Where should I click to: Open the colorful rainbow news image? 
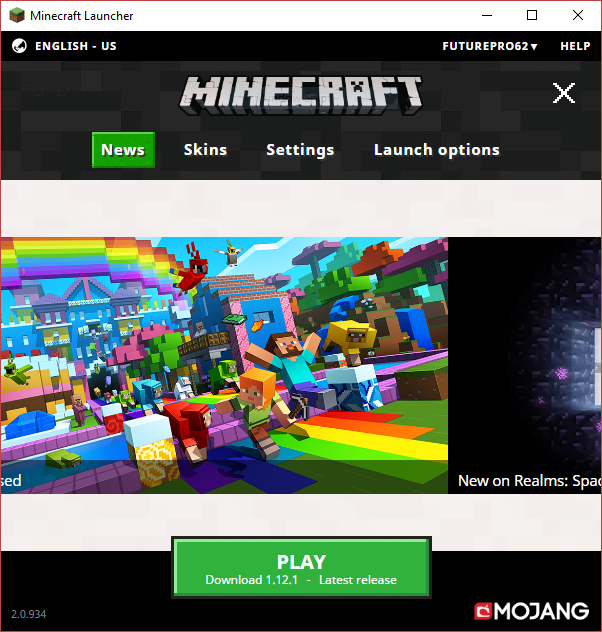[x=224, y=365]
